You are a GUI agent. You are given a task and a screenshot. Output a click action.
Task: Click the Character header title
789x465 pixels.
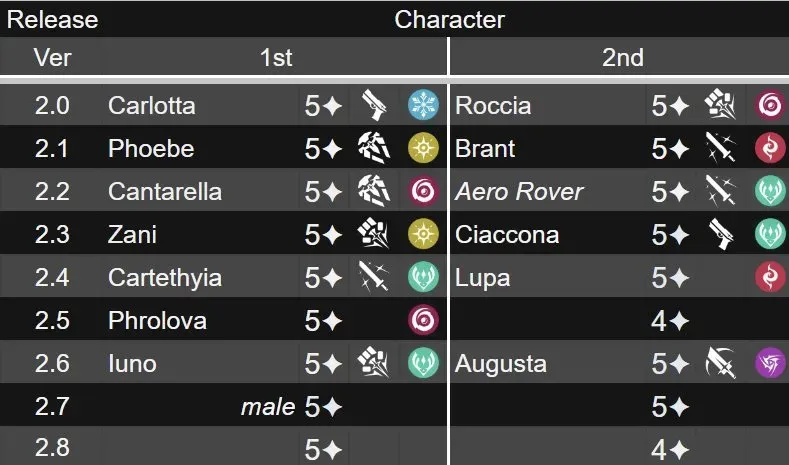click(449, 20)
